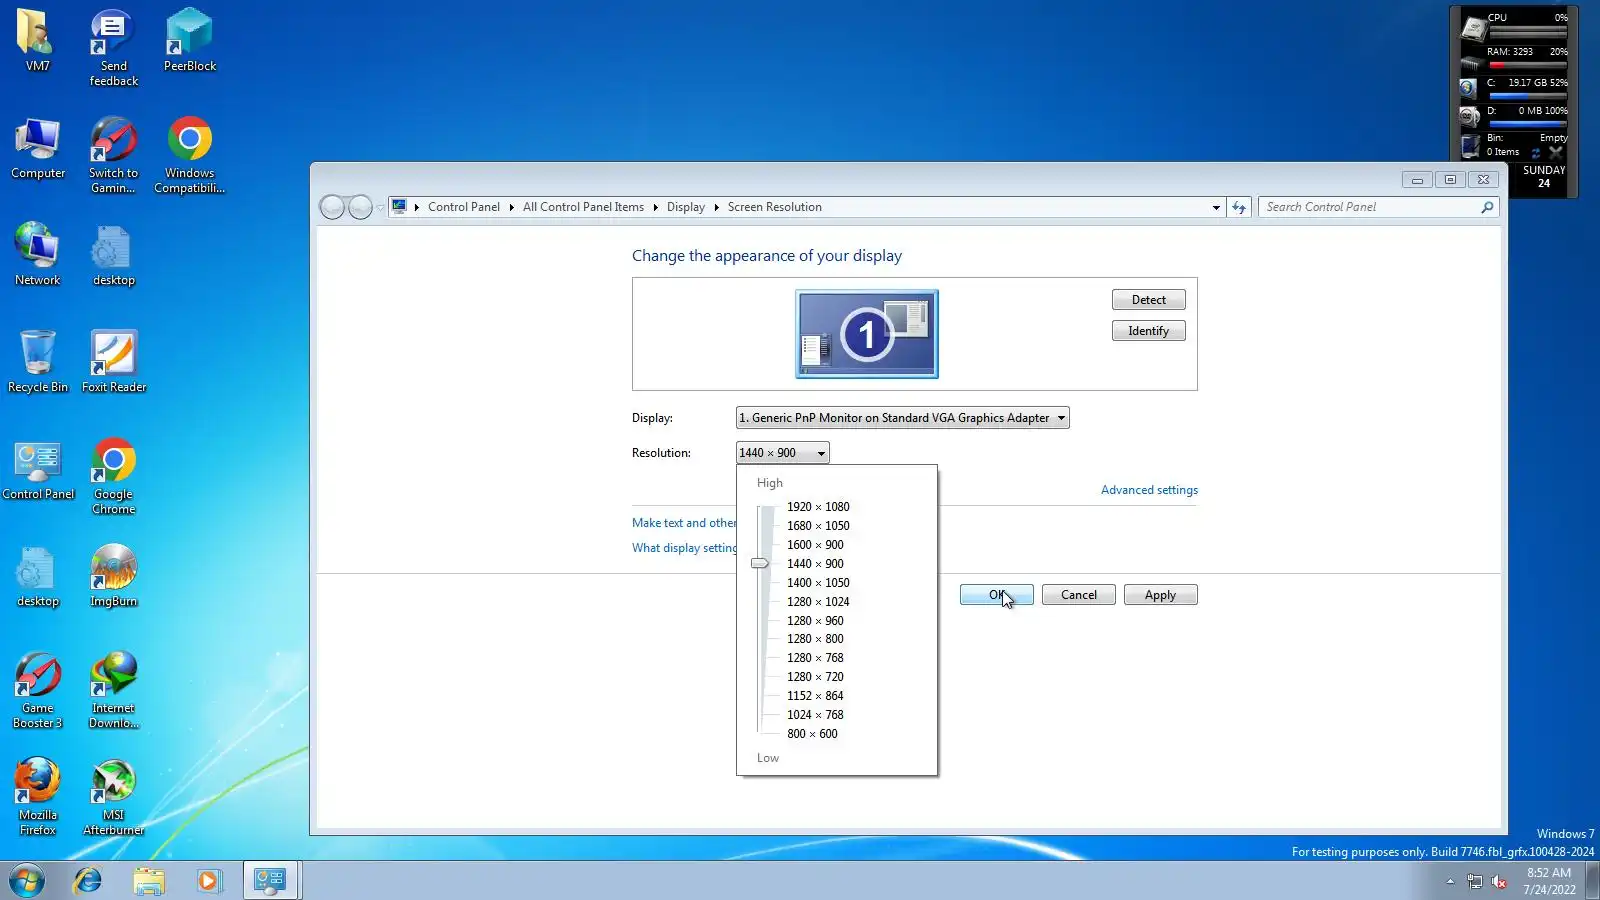Screen dimensions: 1600x900
Task: Click the Apply button
Action: pyautogui.click(x=1160, y=595)
